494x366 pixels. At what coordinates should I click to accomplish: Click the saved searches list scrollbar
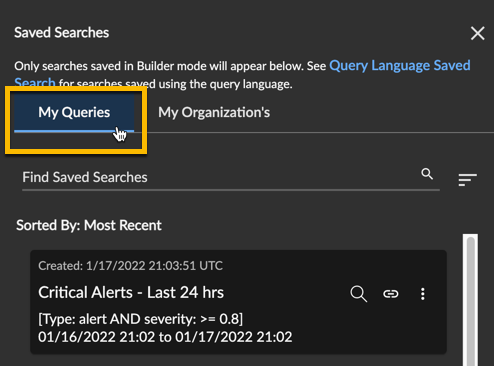pos(470,300)
